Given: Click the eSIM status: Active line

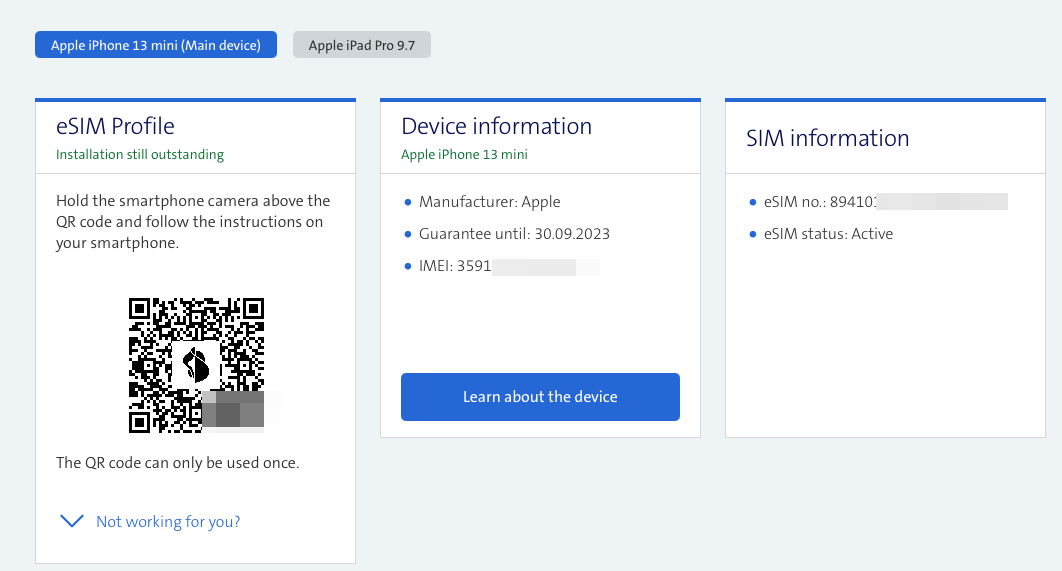Looking at the screenshot, I should coord(827,234).
